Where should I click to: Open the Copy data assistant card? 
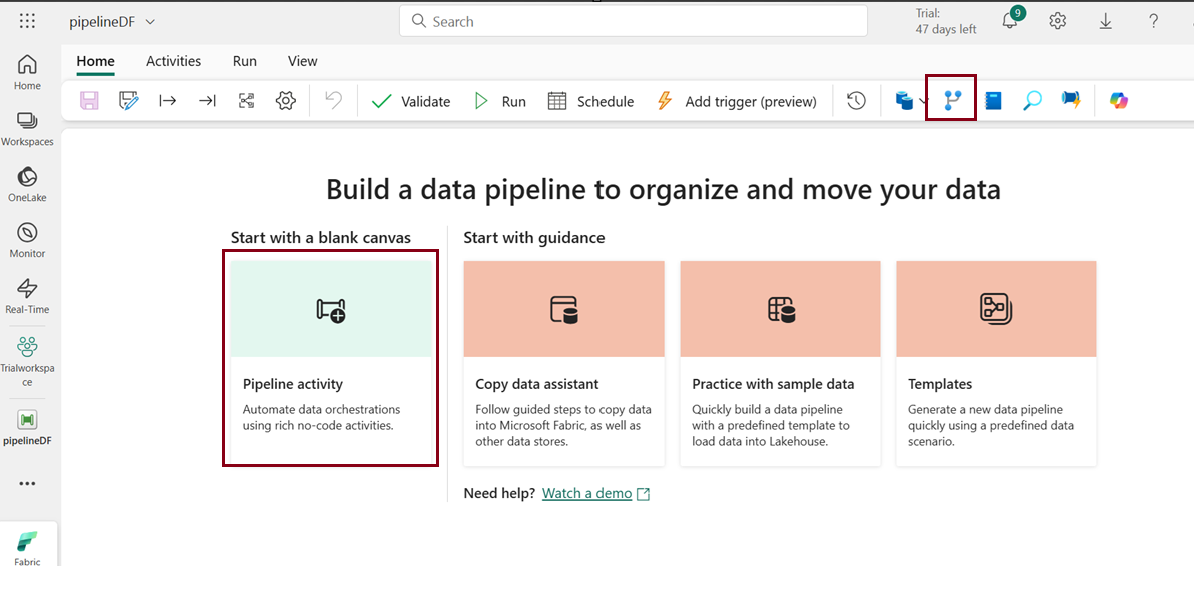(563, 363)
